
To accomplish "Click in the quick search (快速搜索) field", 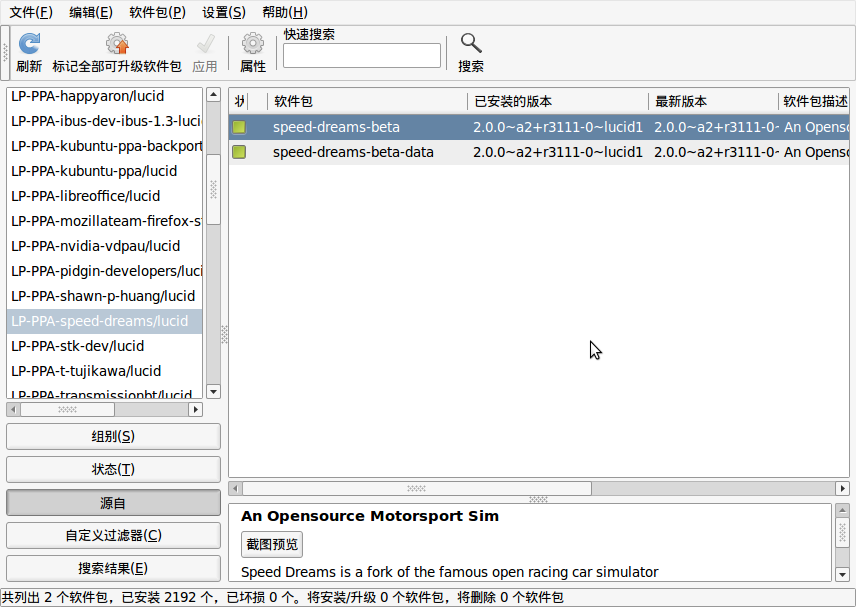I will 361,56.
